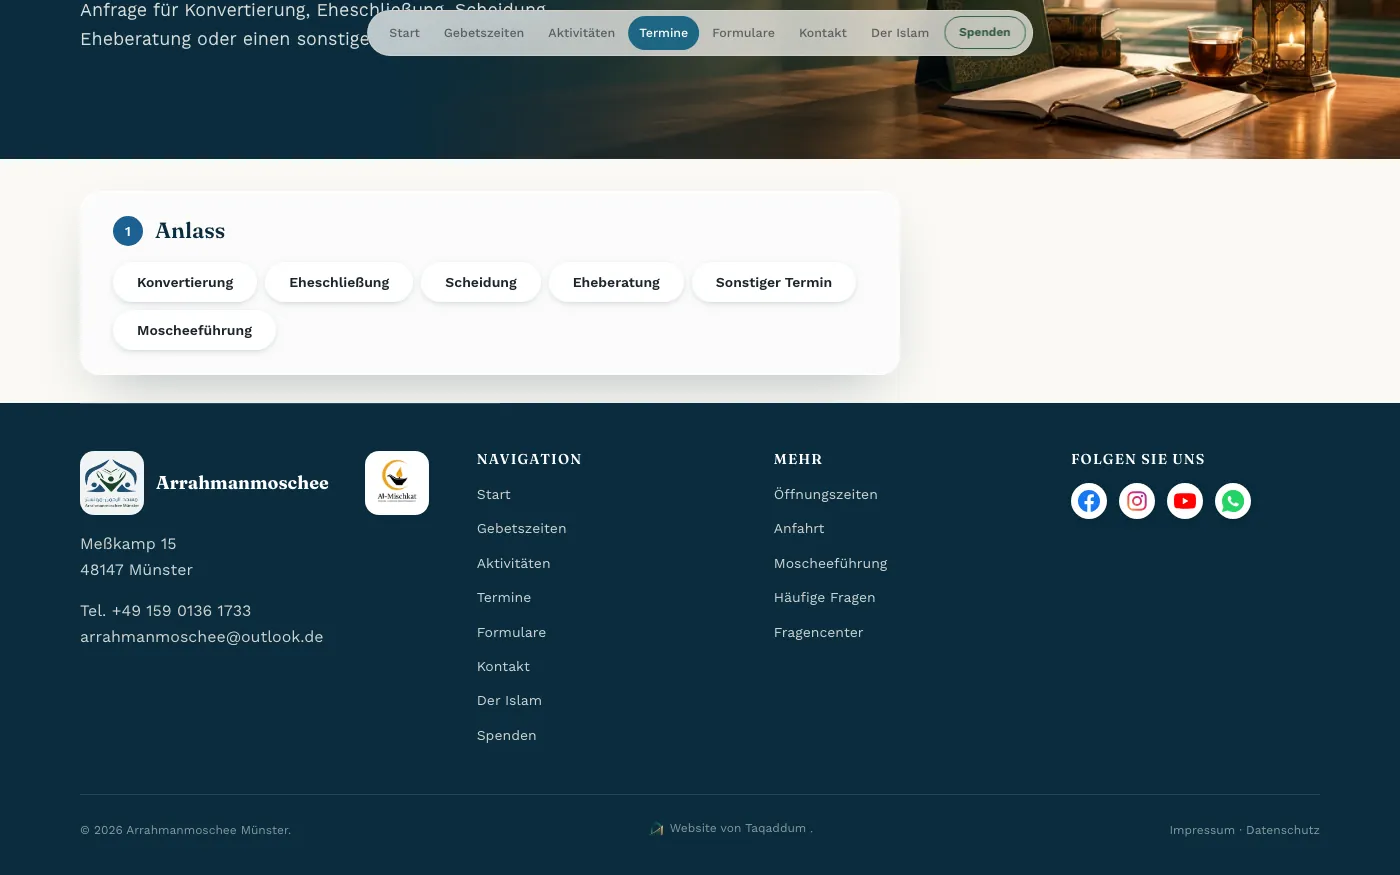Open the Instagram social icon
The image size is (1400, 875).
1137,501
